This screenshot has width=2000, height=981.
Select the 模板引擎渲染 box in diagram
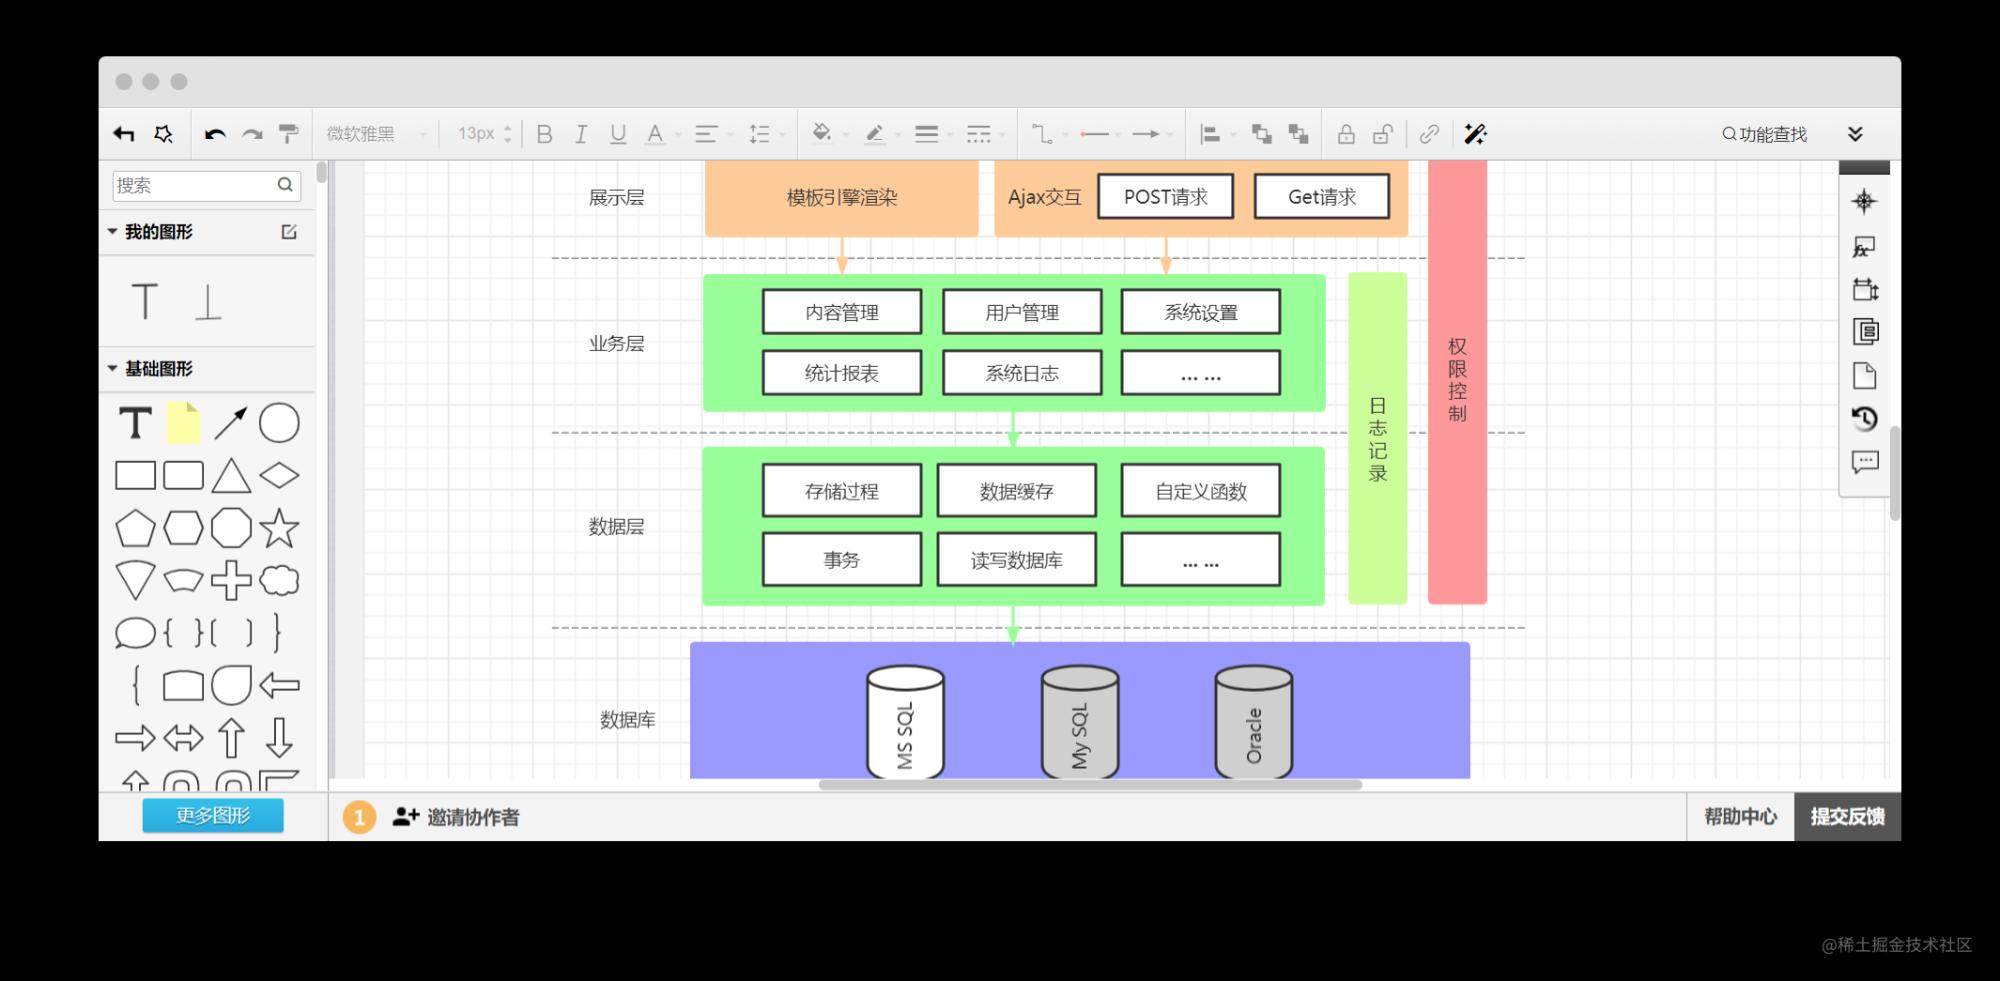click(842, 198)
